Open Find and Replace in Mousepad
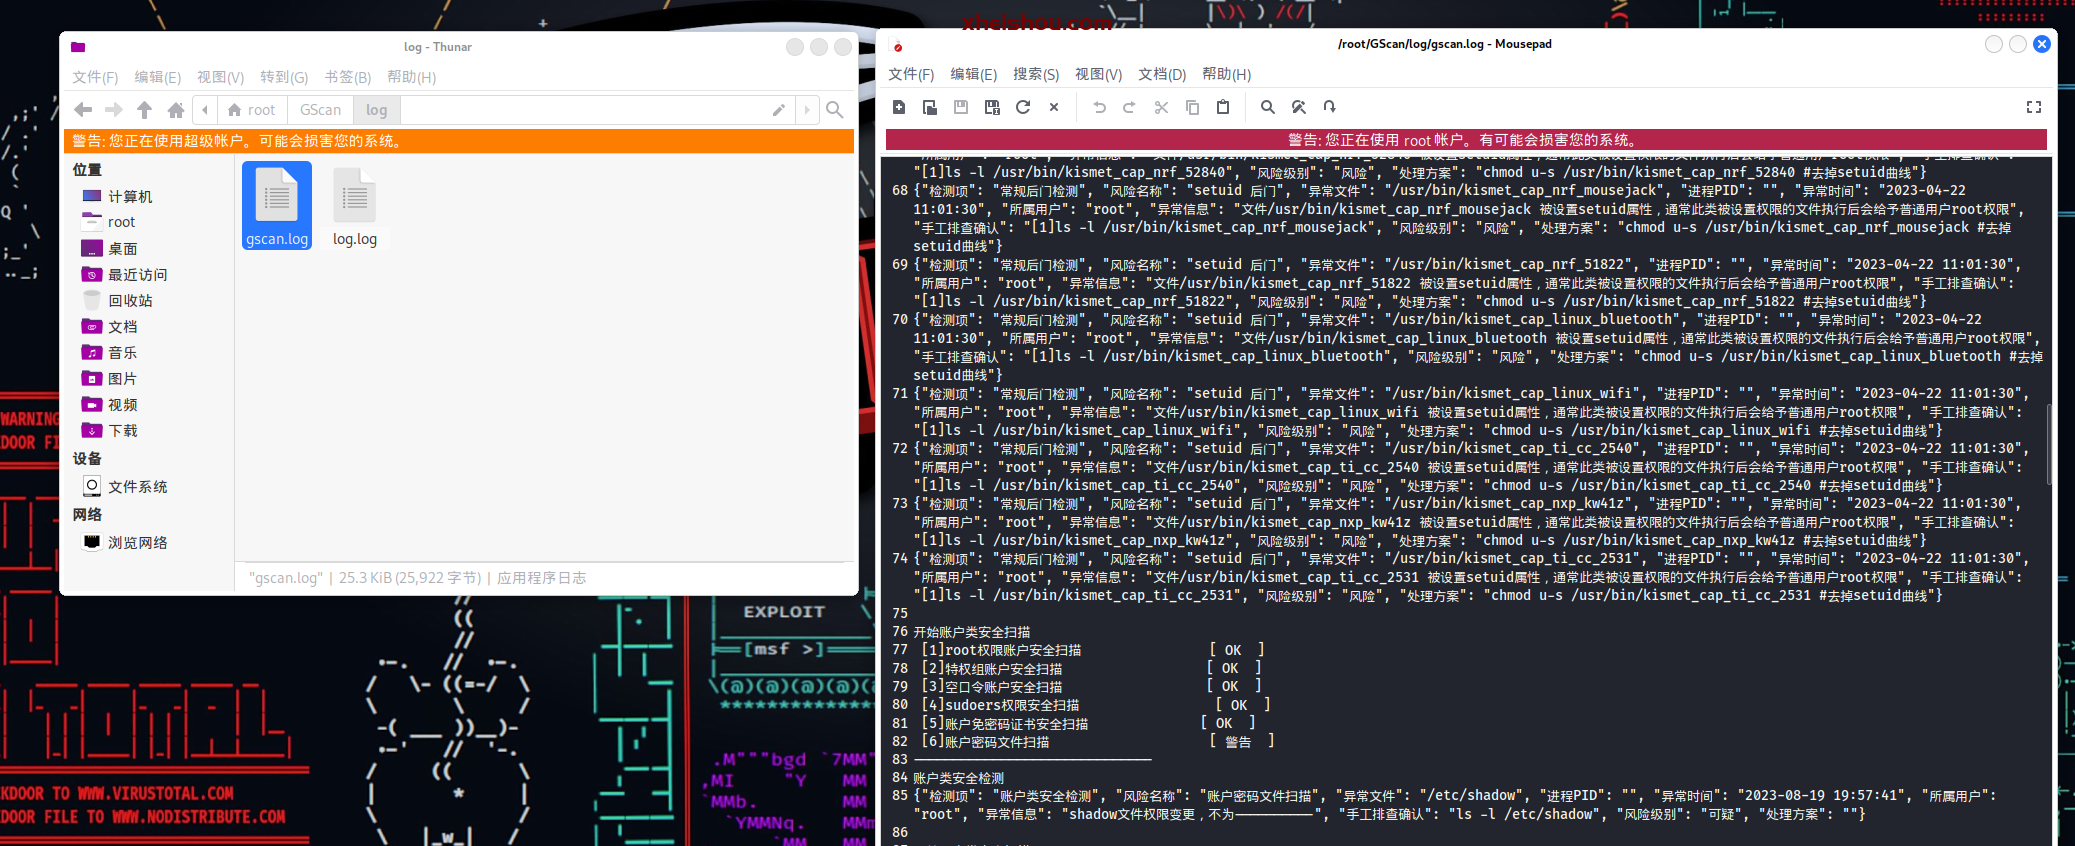The height and width of the screenshot is (846, 2075). pos(1299,107)
